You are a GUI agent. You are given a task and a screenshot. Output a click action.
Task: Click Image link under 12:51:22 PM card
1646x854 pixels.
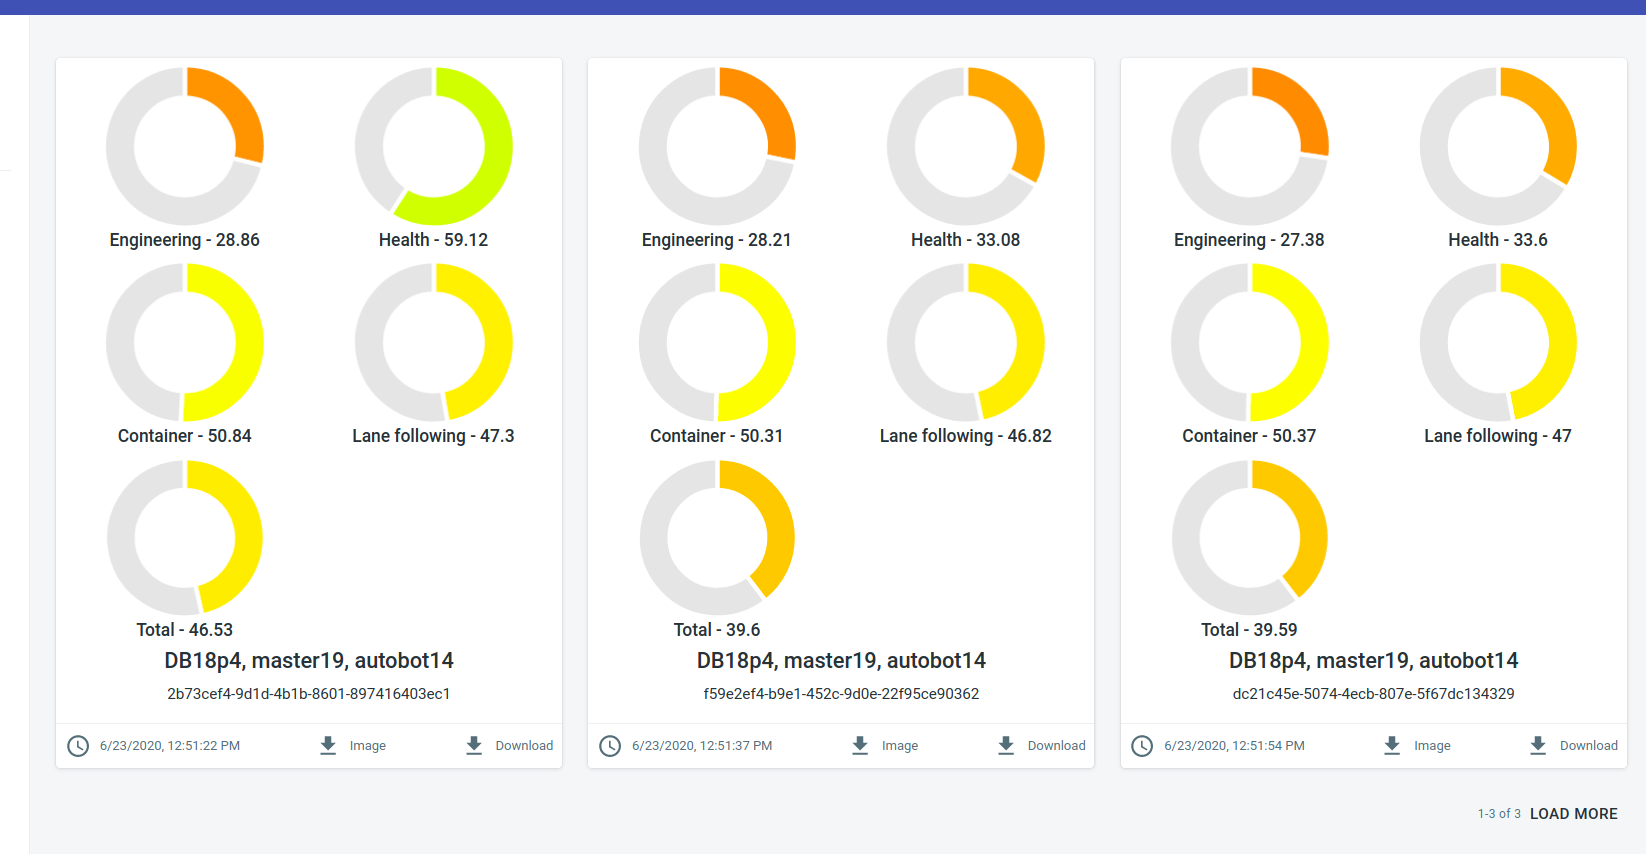tap(367, 746)
